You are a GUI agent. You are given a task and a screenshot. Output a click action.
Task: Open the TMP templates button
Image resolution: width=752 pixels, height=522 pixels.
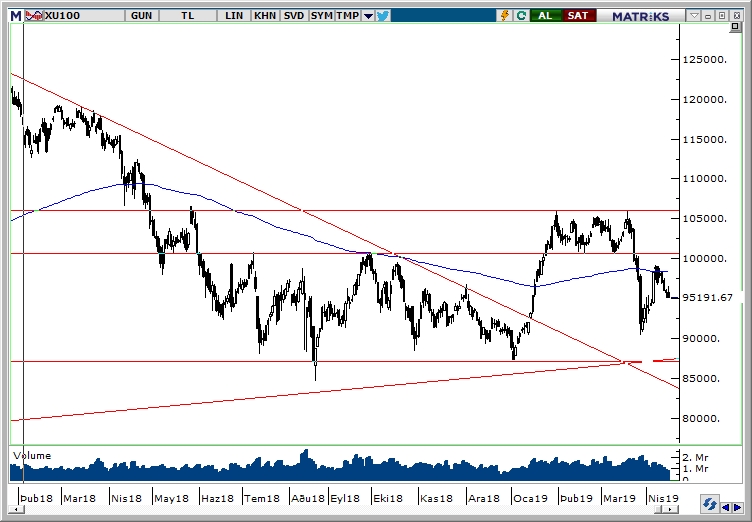pos(347,16)
